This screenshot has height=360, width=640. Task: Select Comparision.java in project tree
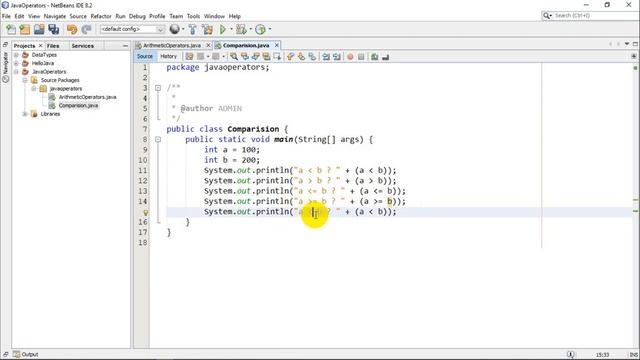78,106
